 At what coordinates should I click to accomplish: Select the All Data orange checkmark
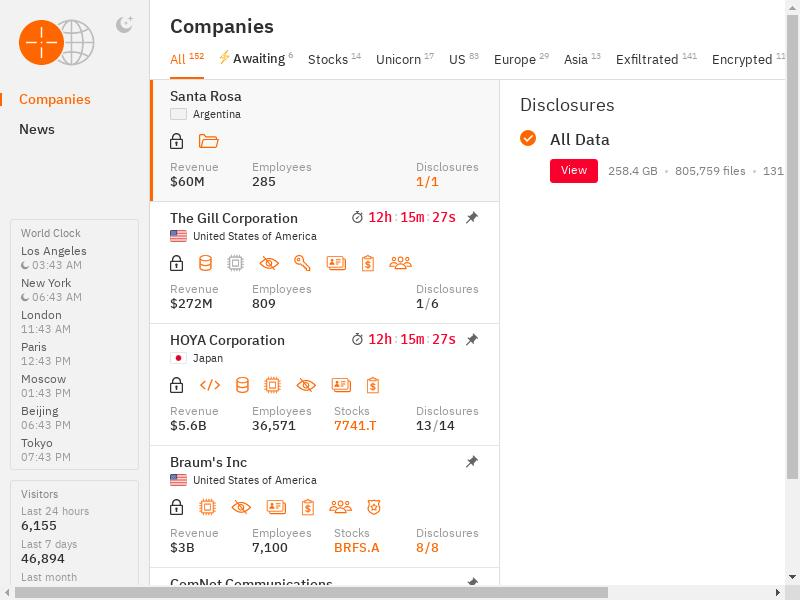[528, 138]
